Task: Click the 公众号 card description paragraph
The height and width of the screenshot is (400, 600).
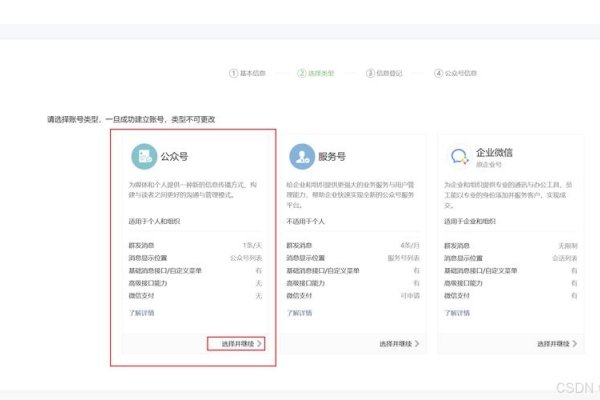Action: tap(192, 189)
